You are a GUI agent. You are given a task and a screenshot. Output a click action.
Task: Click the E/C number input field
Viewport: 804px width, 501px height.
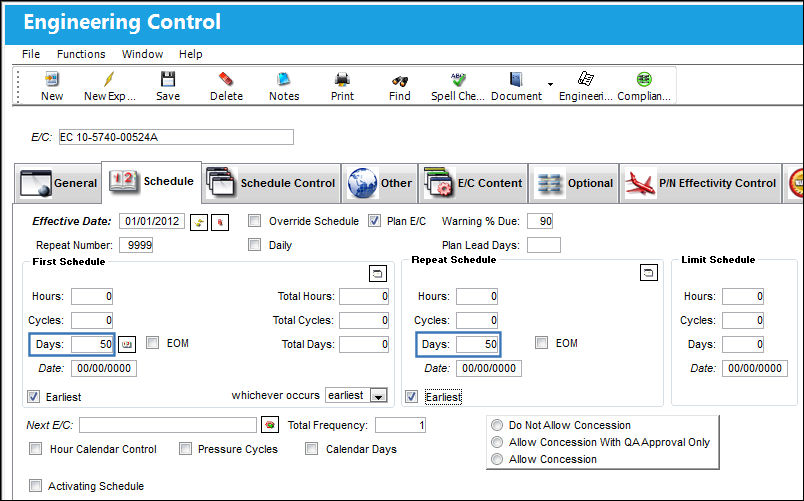tap(176, 137)
